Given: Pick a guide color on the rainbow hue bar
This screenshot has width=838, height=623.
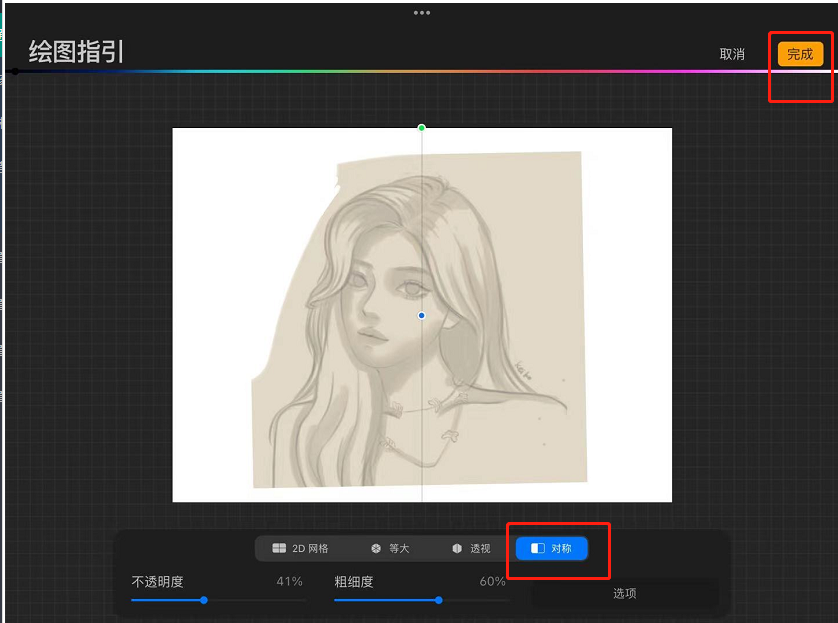Looking at the screenshot, I should coord(400,71).
